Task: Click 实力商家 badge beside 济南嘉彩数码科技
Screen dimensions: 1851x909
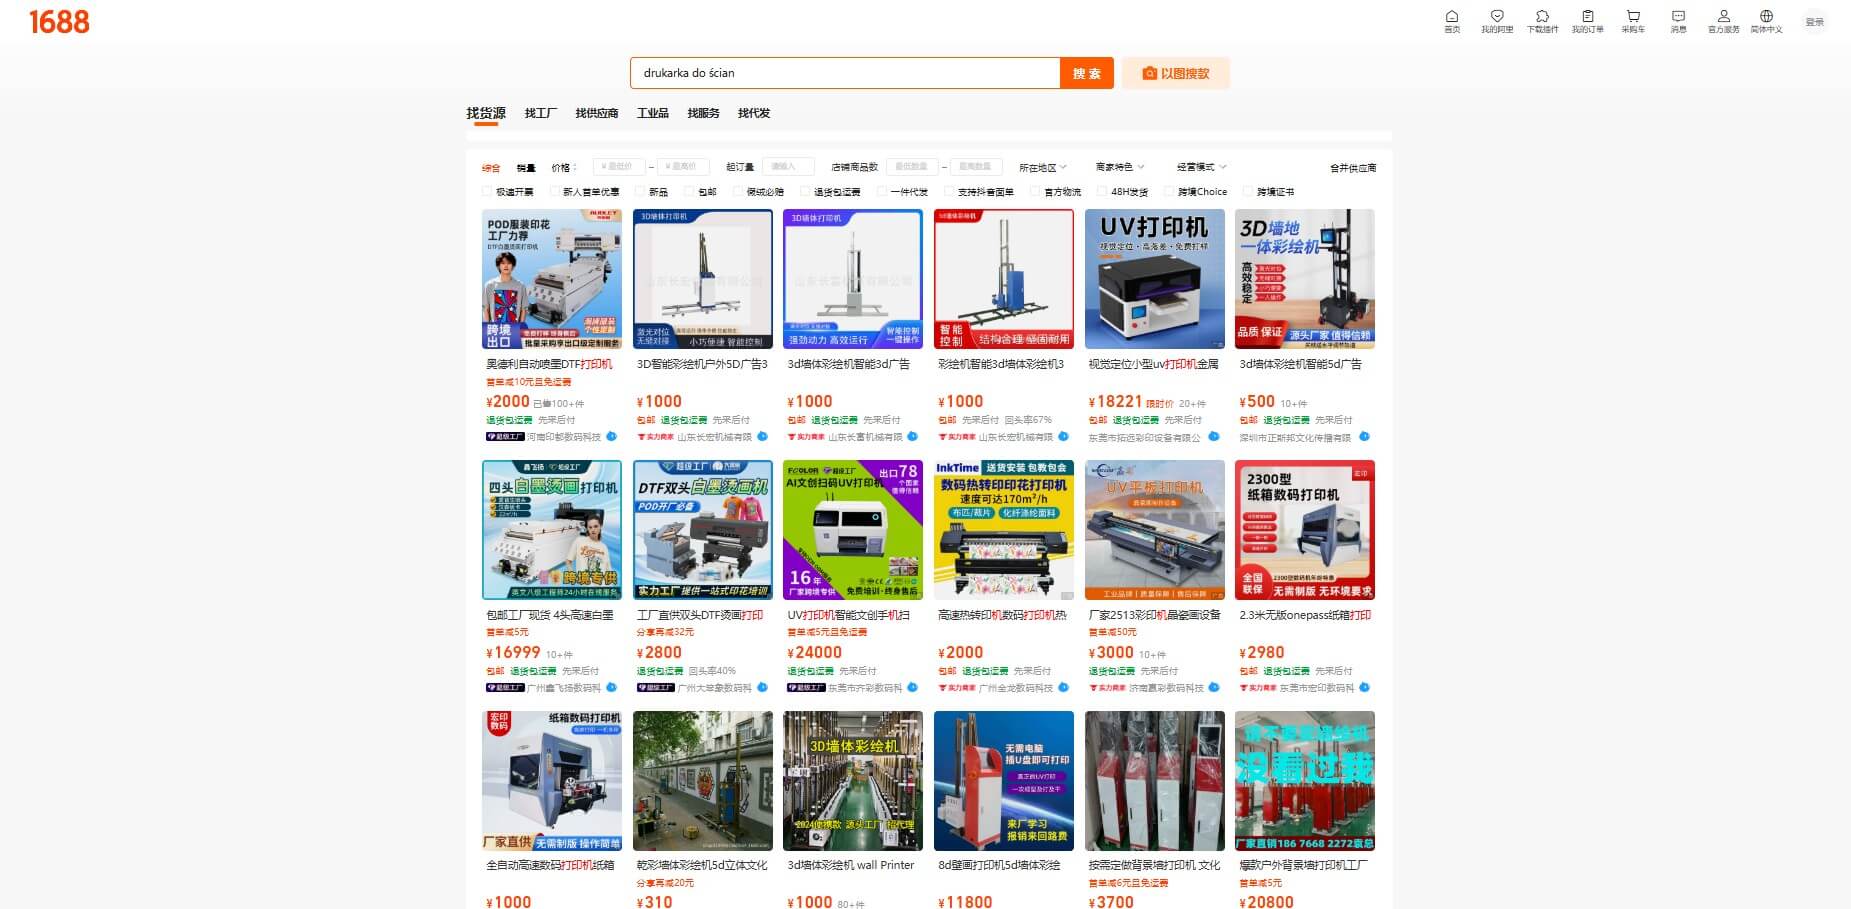Action: click(x=1107, y=688)
